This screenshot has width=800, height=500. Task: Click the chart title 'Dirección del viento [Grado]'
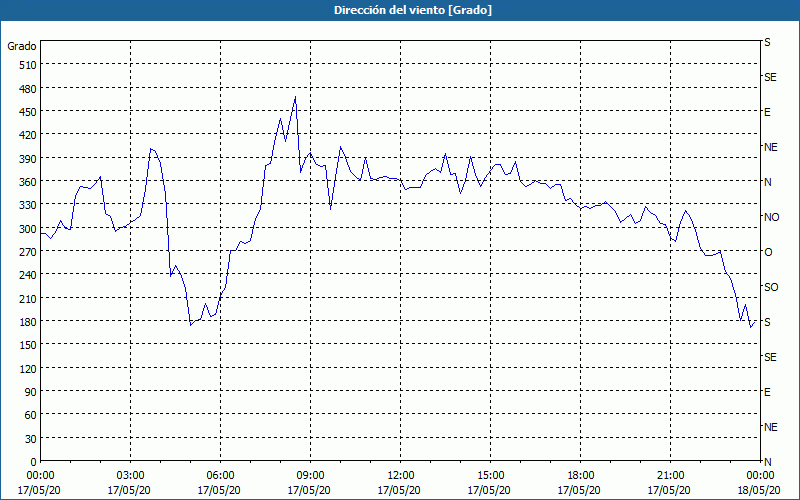pyautogui.click(x=413, y=10)
